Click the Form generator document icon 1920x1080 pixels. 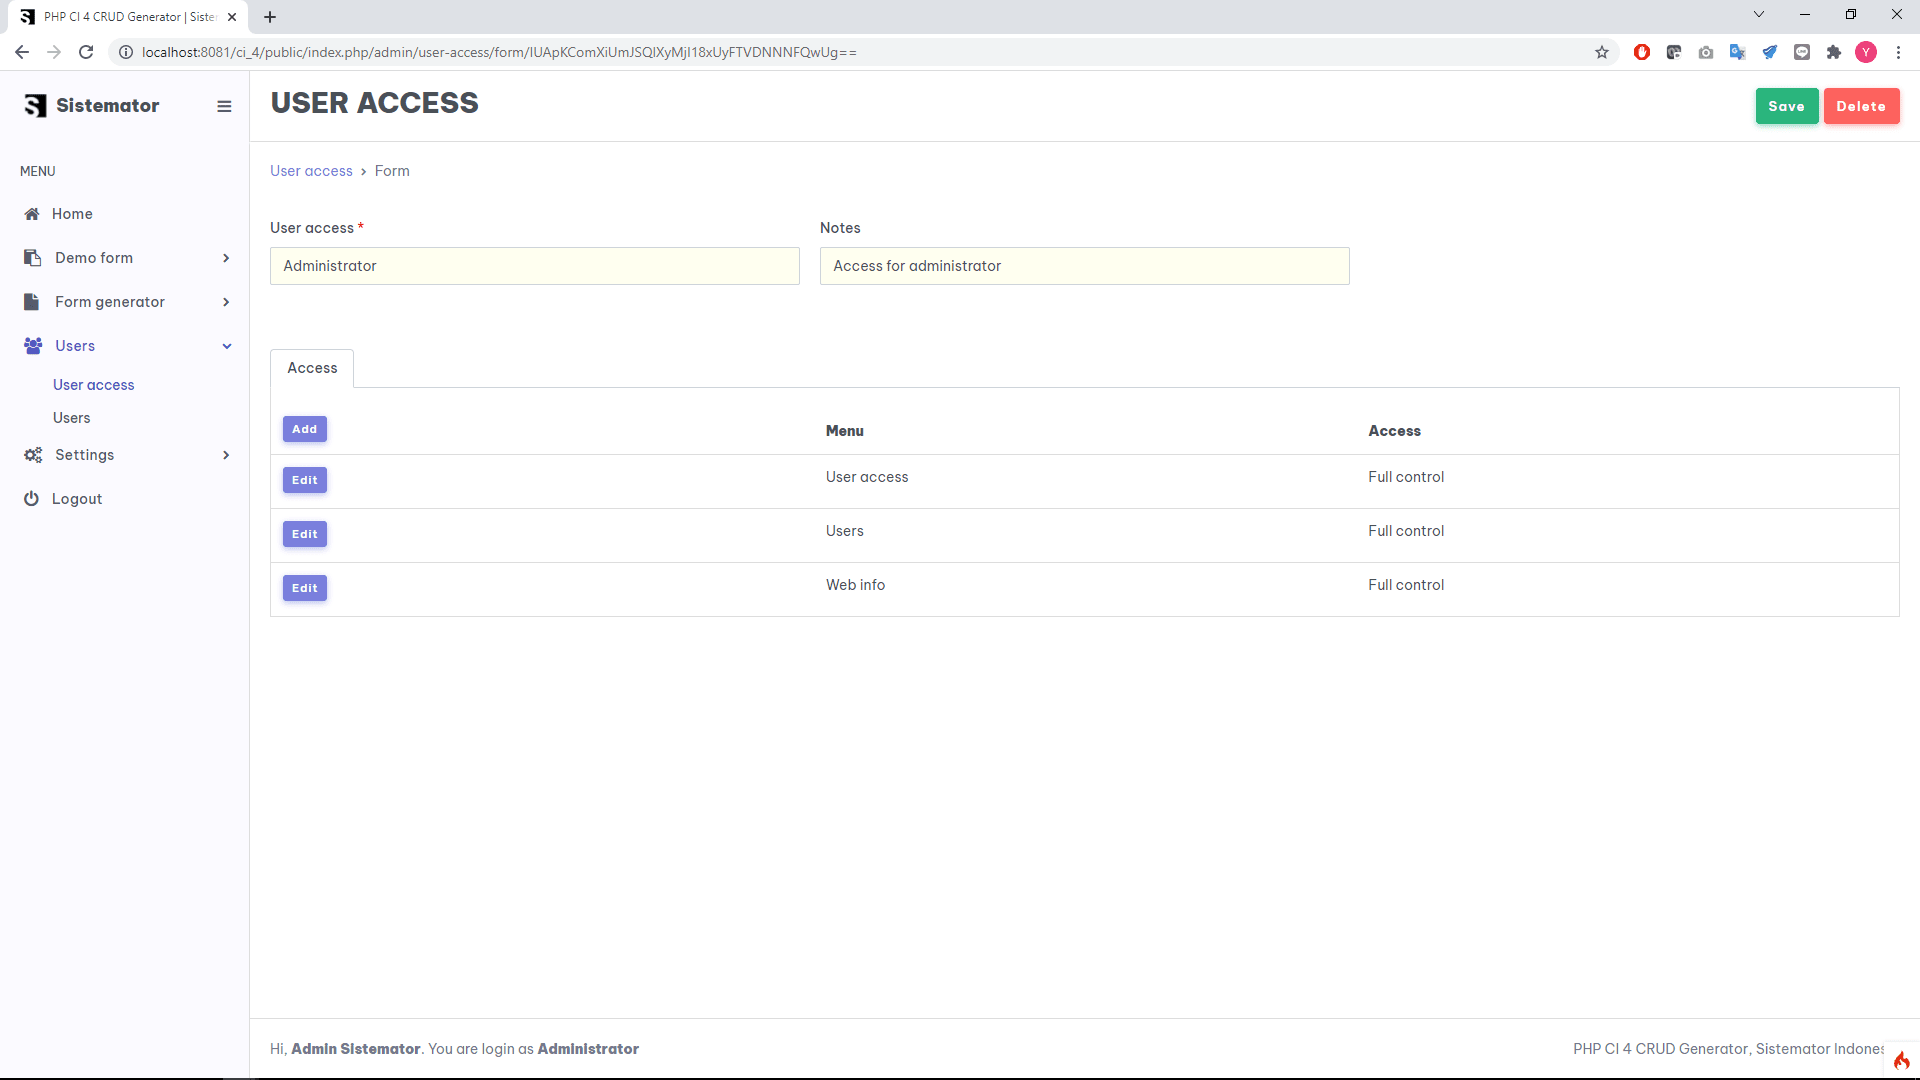click(x=32, y=302)
